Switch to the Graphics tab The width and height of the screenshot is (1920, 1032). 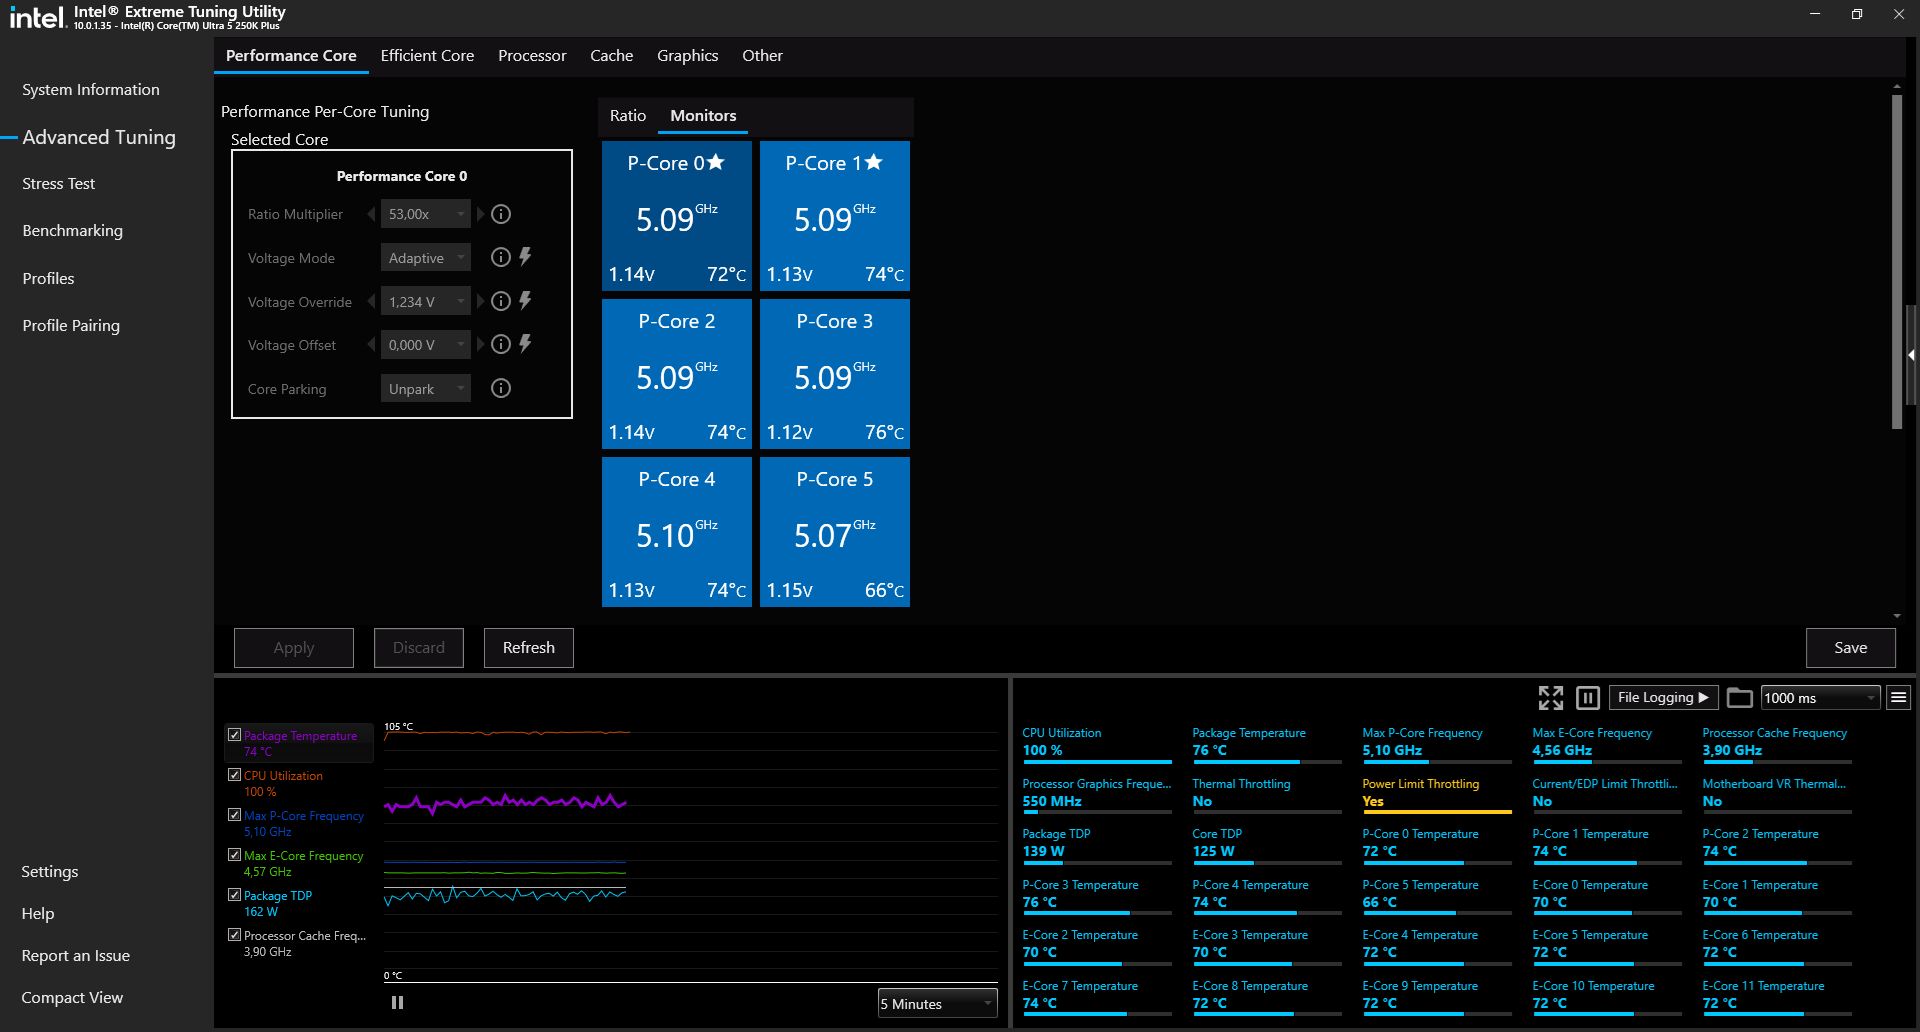(687, 56)
